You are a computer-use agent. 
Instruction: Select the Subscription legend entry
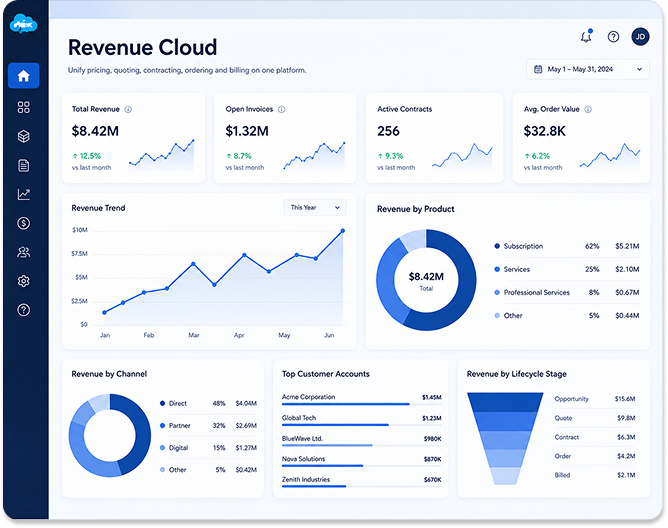[567, 246]
